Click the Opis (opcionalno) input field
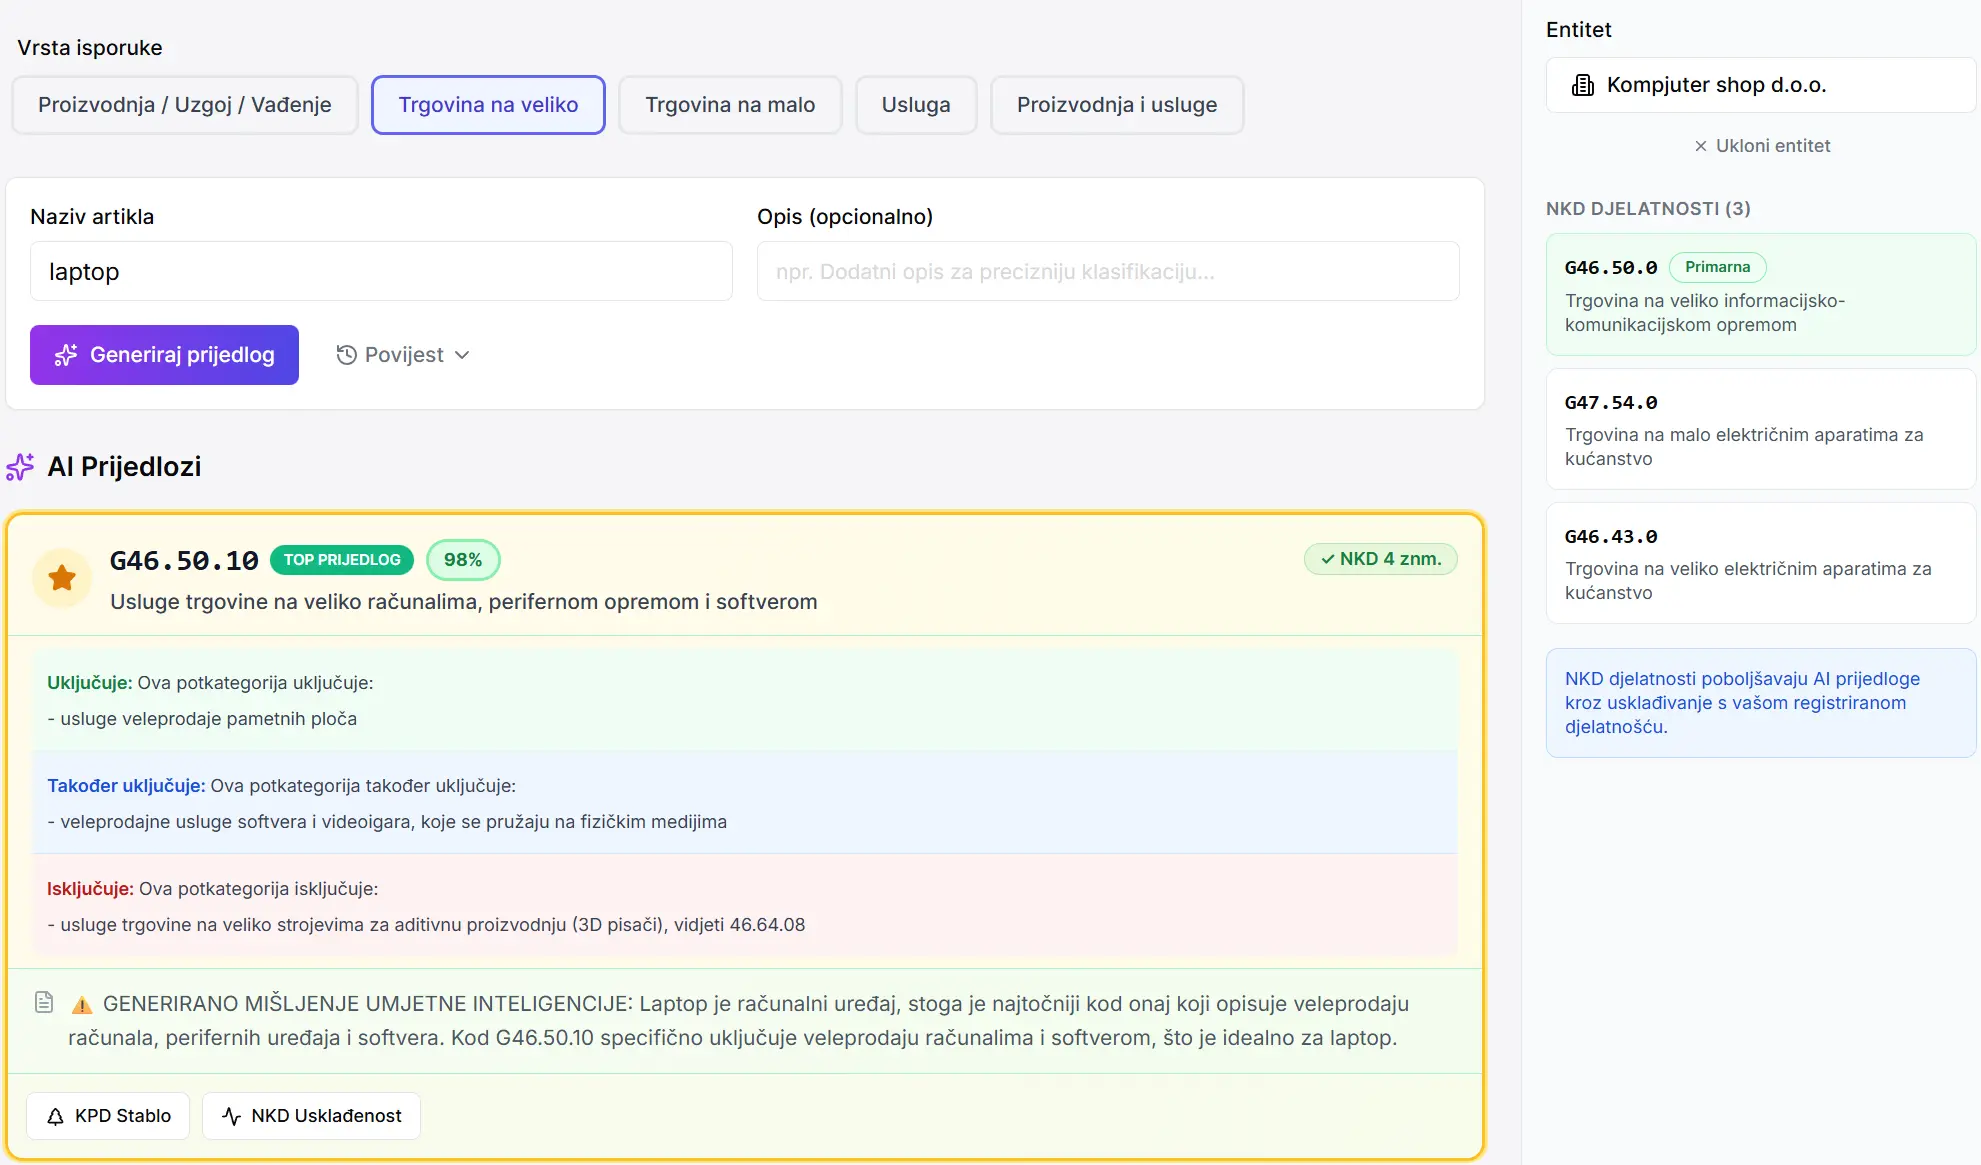Viewport: 1981px width, 1165px height. point(1107,271)
